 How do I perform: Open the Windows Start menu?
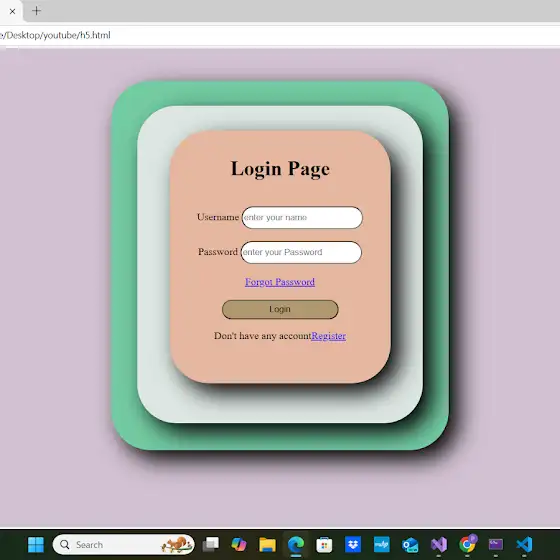point(36,545)
